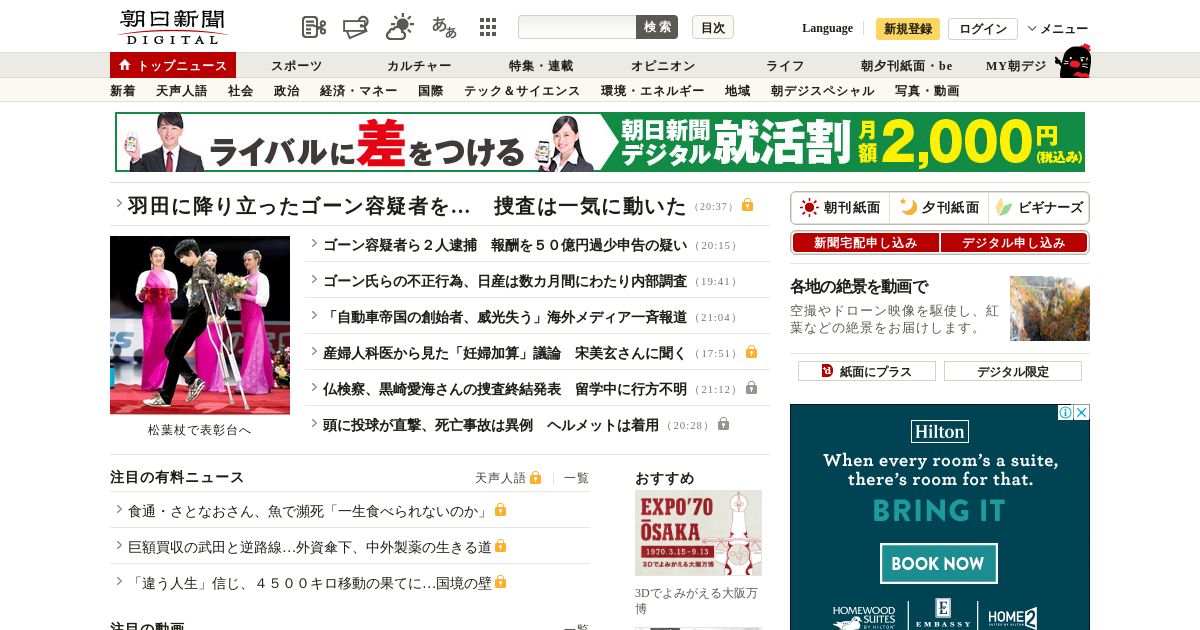The image size is (1200, 630).
Task: Click the 検索 search button
Action: coord(657,27)
